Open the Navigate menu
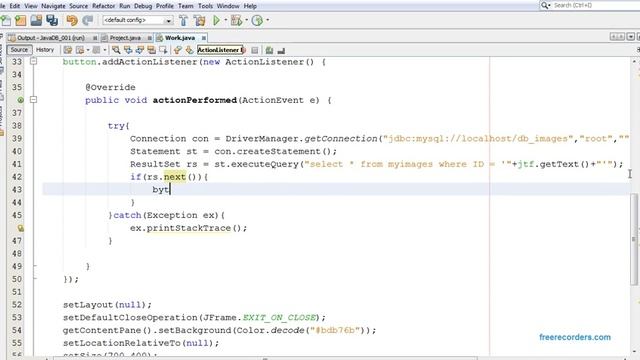640x360 pixels. tap(53, 6)
